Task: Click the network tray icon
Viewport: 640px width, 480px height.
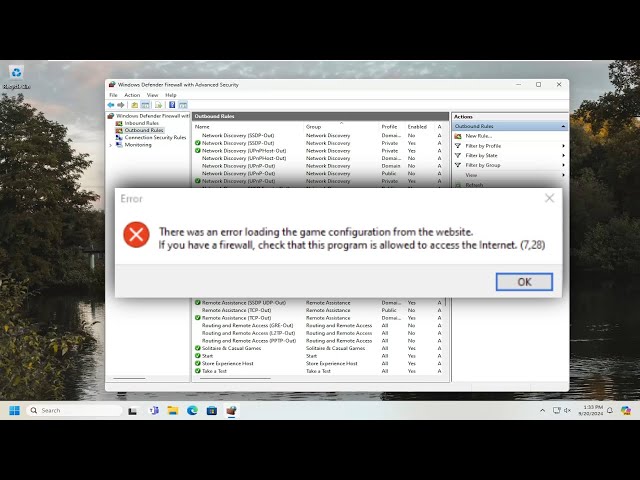Action: tap(557, 410)
